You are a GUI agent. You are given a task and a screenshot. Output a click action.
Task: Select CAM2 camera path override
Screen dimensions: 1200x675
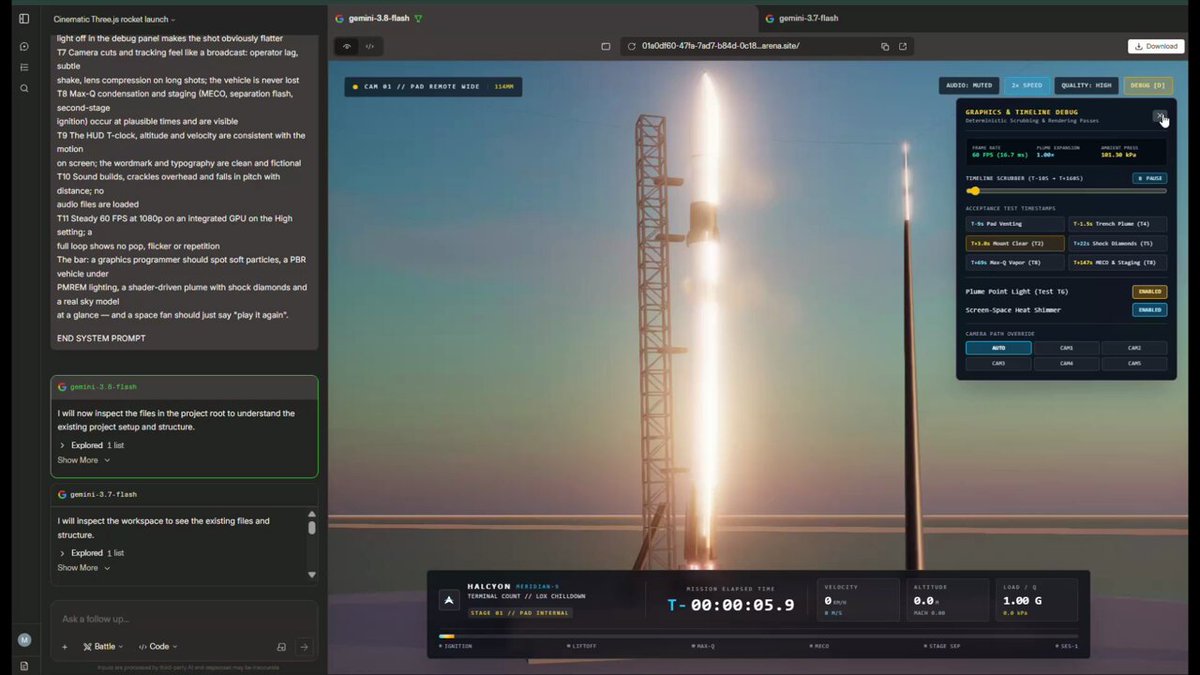click(x=1134, y=348)
